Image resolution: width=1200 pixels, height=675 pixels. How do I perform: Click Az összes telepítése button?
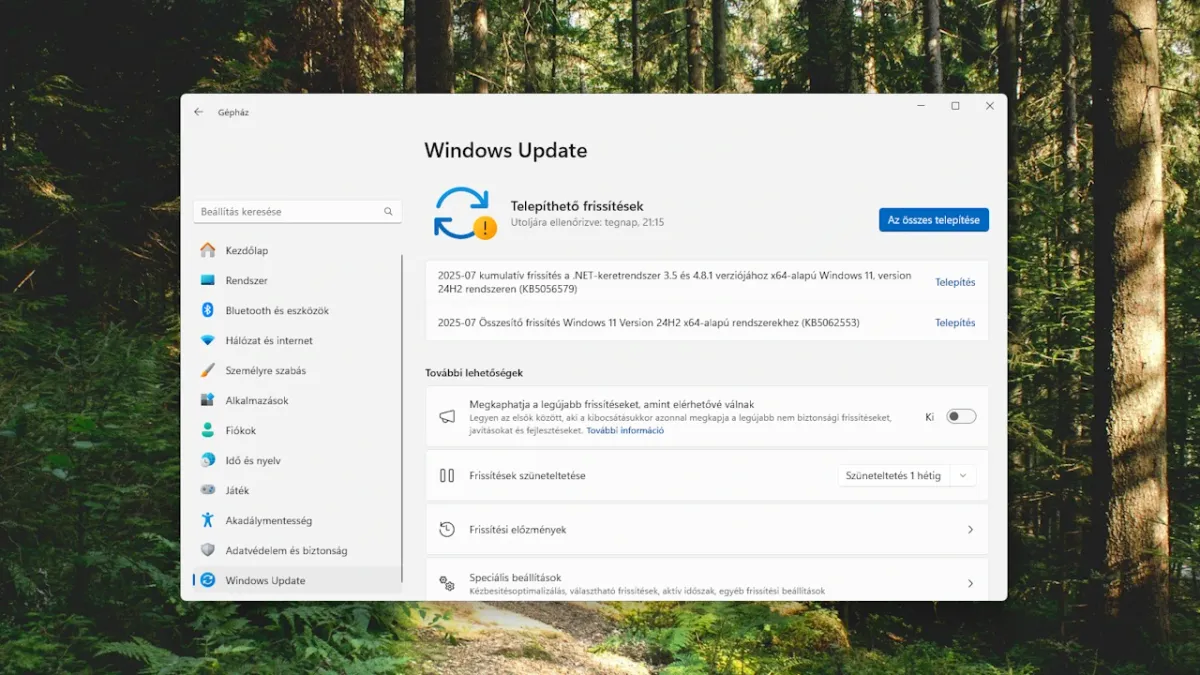coord(934,220)
